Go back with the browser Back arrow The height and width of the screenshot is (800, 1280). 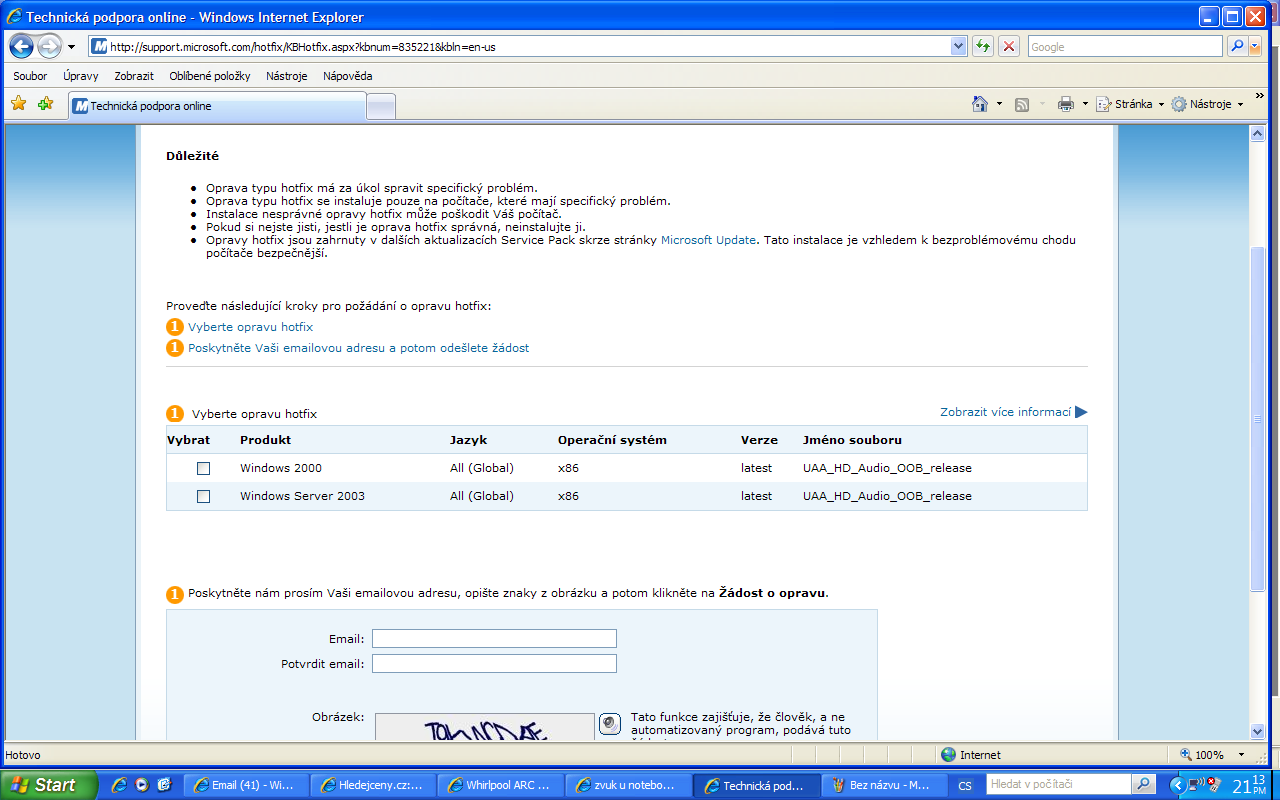pos(22,47)
